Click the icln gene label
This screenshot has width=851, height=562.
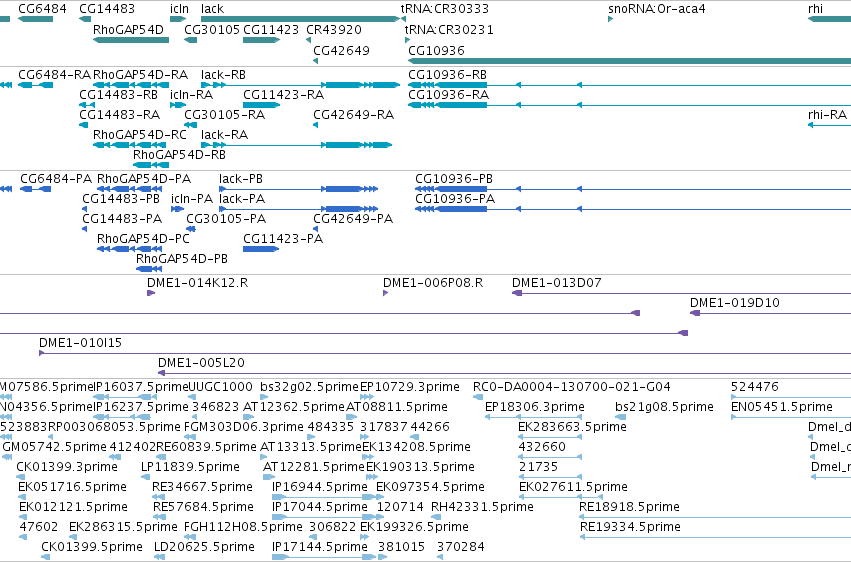point(179,9)
